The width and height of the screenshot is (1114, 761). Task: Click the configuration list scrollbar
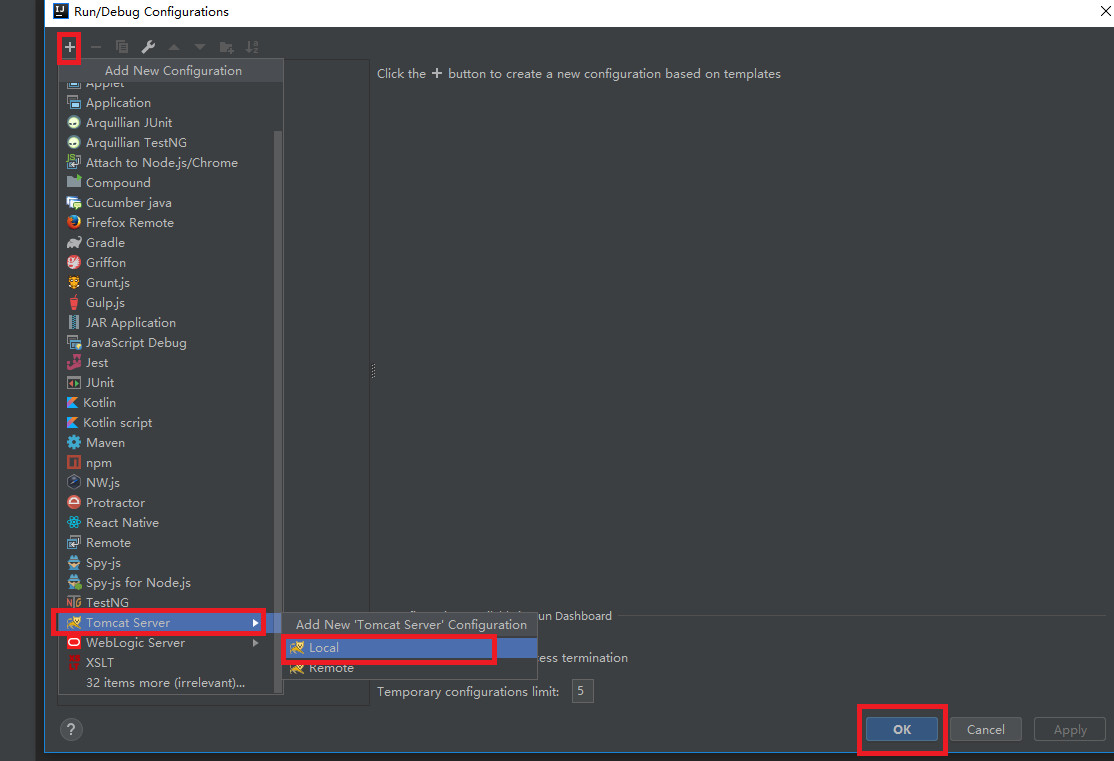278,411
